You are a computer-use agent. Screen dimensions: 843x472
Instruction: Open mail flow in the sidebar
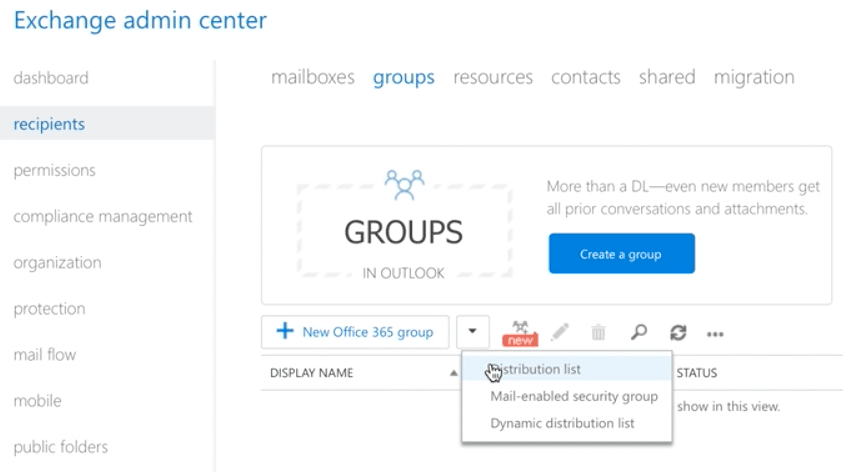coord(45,355)
